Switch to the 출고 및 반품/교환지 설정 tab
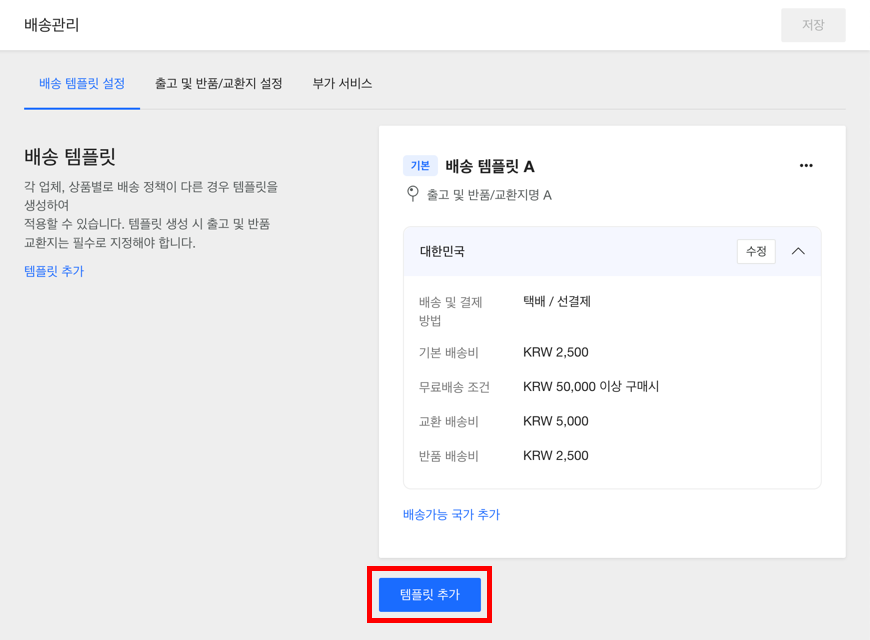870x640 pixels. coord(218,84)
